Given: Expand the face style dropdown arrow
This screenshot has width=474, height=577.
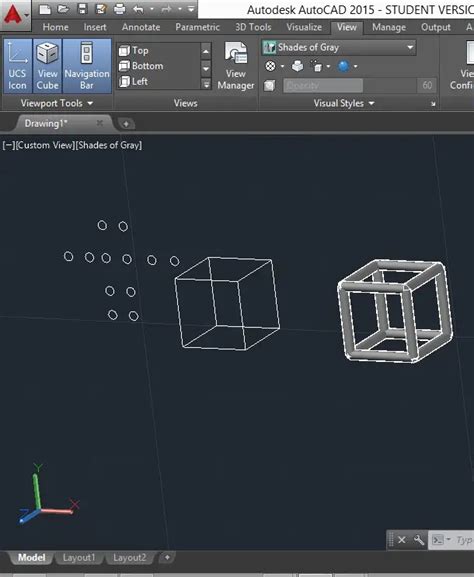Looking at the screenshot, I should [x=356, y=67].
